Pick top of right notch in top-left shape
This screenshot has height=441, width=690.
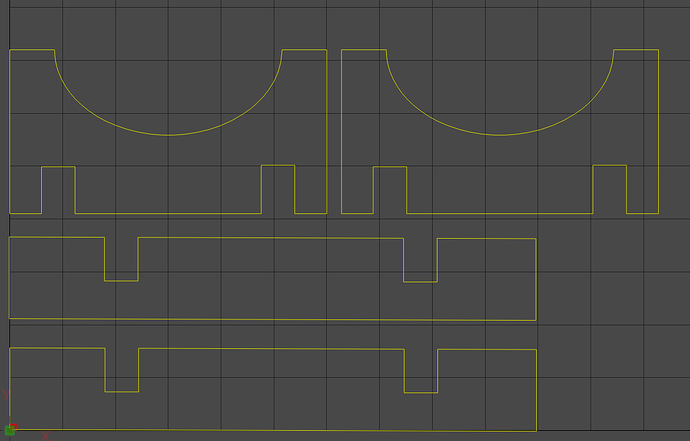coord(278,166)
